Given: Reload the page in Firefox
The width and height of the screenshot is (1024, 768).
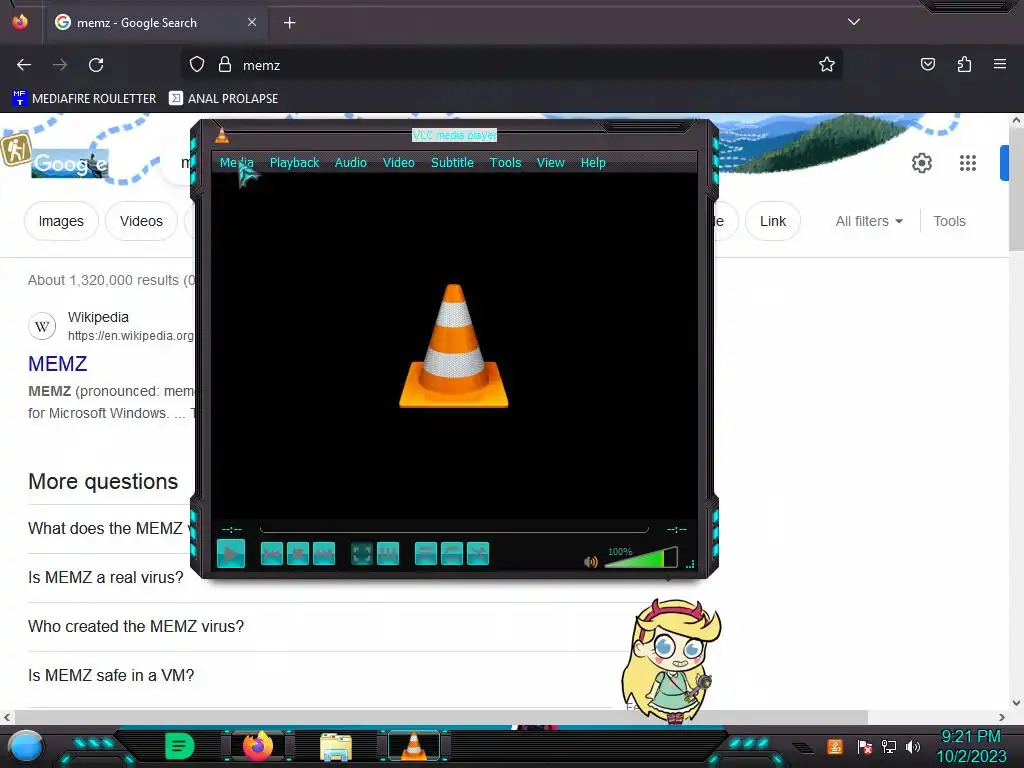Looking at the screenshot, I should coord(96,65).
